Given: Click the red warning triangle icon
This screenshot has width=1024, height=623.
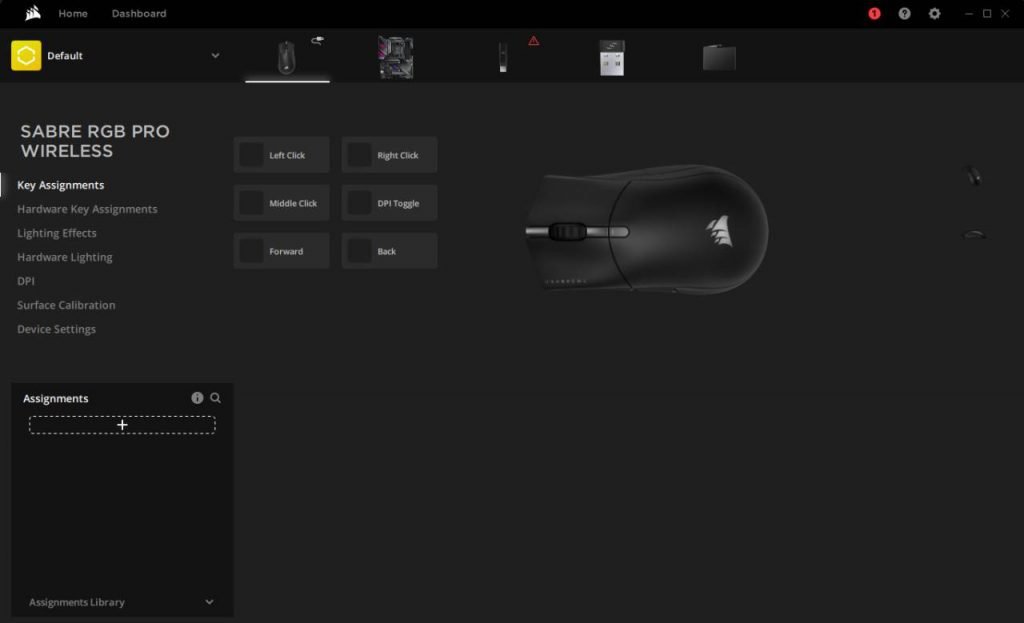Looking at the screenshot, I should (534, 40).
